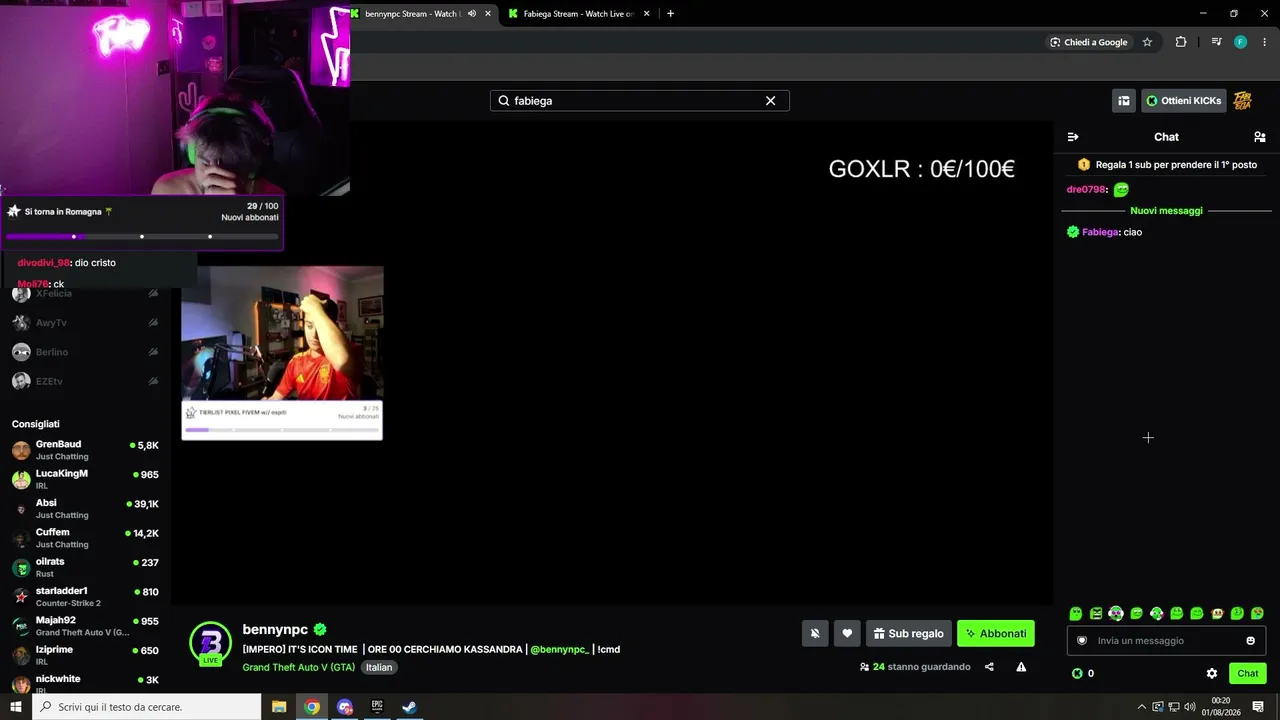The height and width of the screenshot is (720, 1280).
Task: Switch to the Fabiega Stream tab
Action: pos(580,14)
